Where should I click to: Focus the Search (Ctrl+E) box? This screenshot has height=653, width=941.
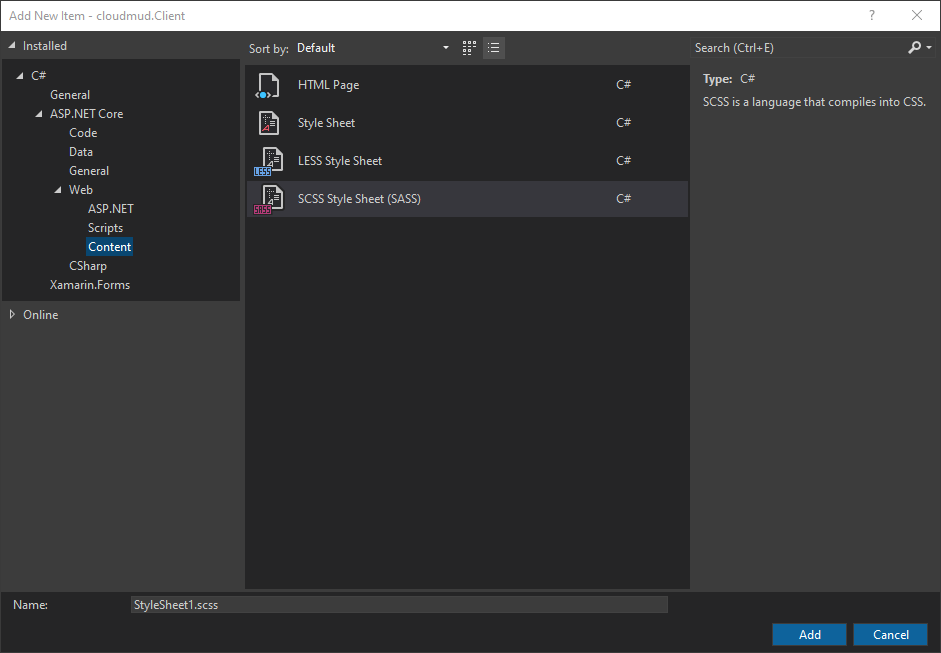[x=798, y=47]
